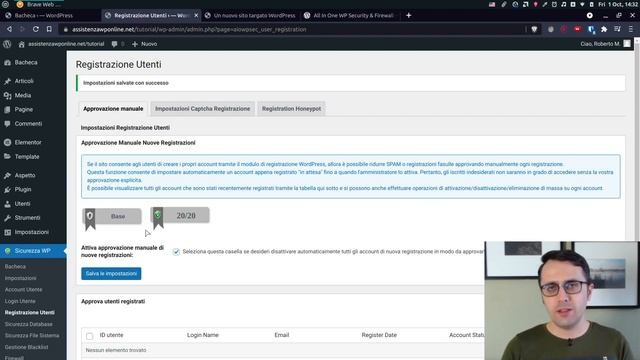Switch to the Registration Honeypot tab

click(291, 109)
